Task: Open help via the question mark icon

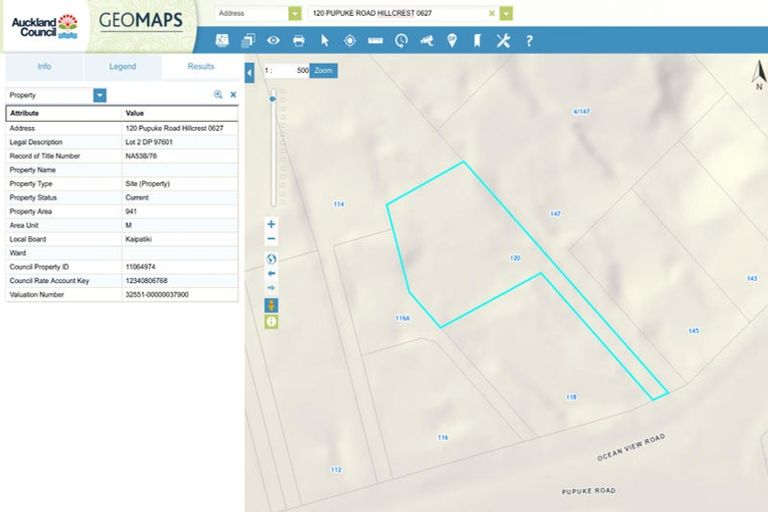Action: click(529, 40)
